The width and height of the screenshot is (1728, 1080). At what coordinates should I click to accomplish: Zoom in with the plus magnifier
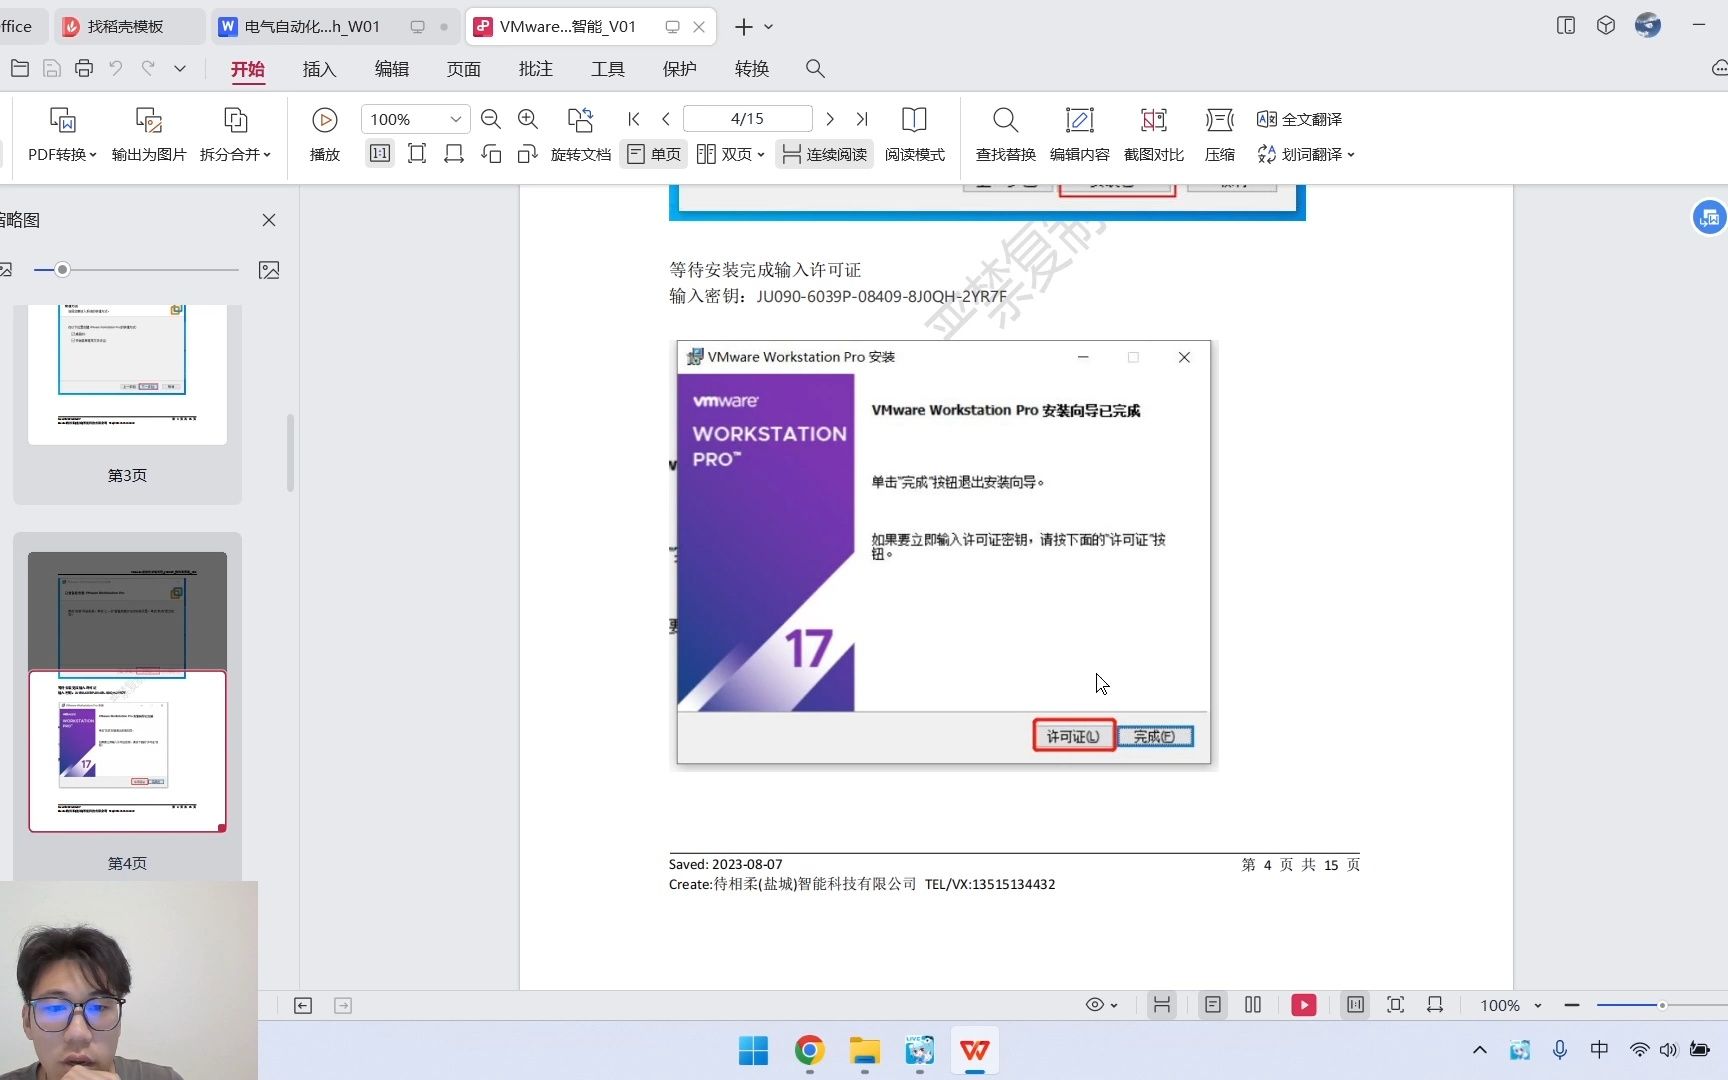pyautogui.click(x=528, y=119)
